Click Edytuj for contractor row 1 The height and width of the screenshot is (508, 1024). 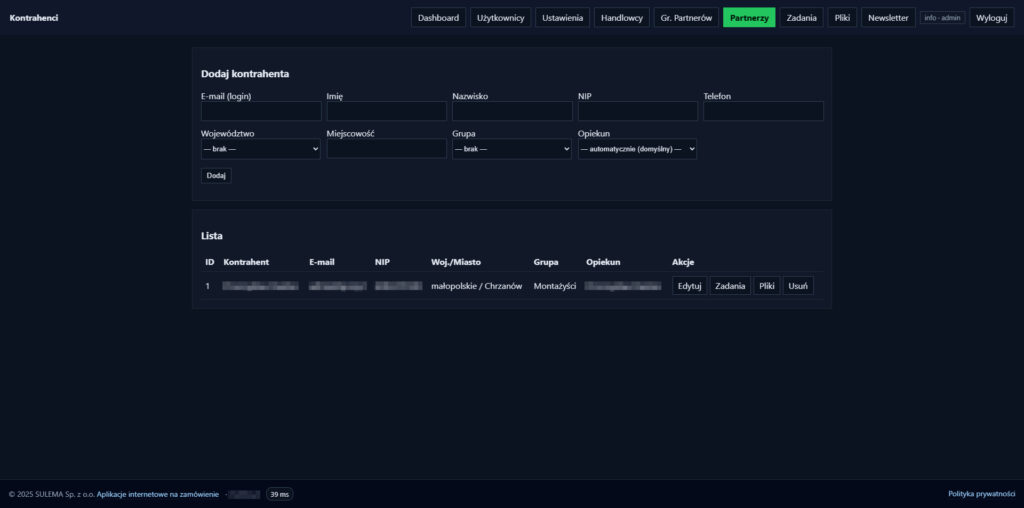(689, 286)
